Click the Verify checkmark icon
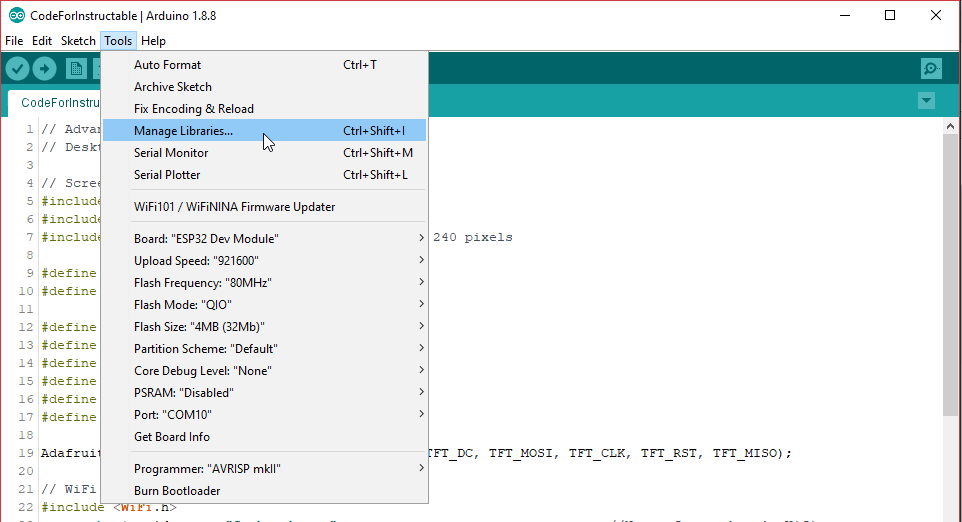This screenshot has width=962, height=522. click(18, 69)
